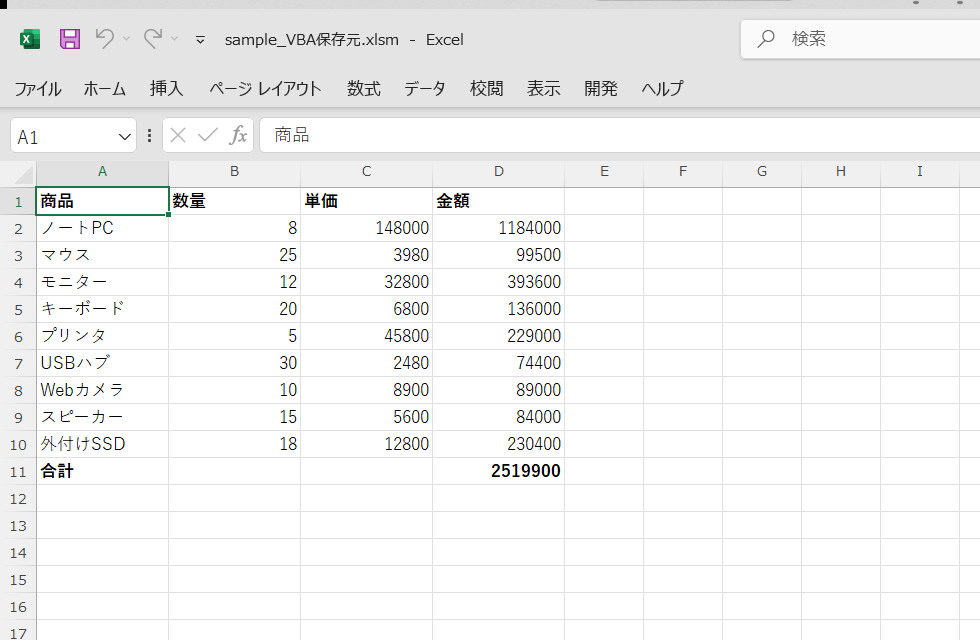Focus the 検索 search box
This screenshot has width=980, height=640.
click(x=860, y=39)
